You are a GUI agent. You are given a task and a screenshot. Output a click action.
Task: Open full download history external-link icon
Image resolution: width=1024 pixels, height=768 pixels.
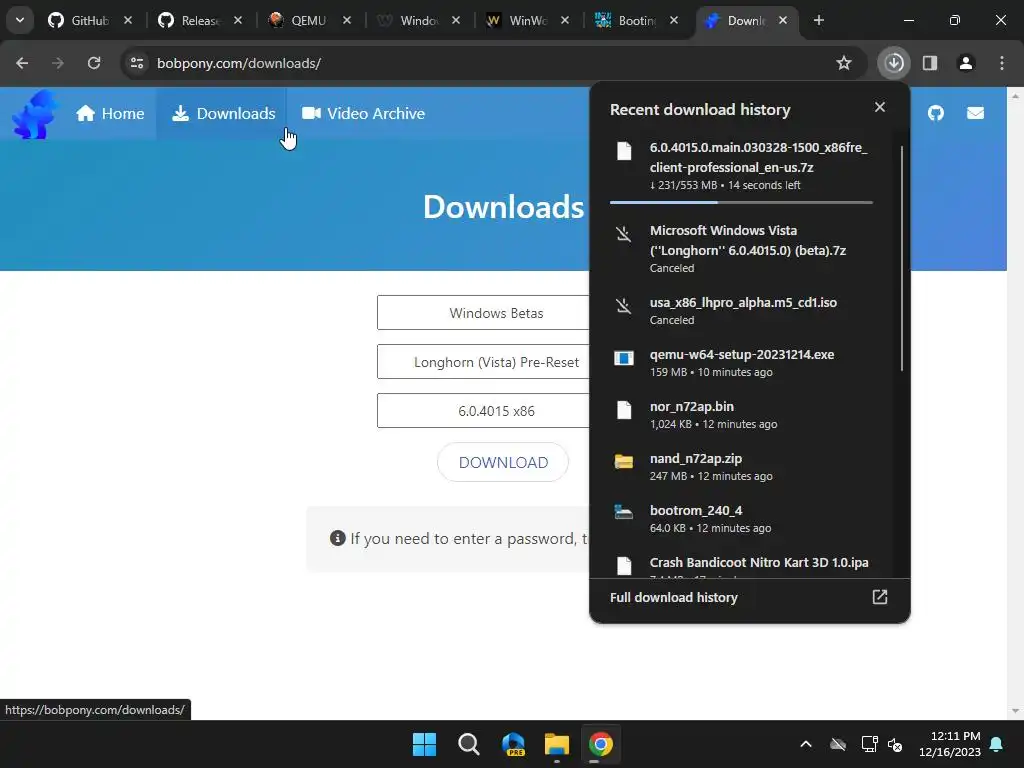pos(880,597)
